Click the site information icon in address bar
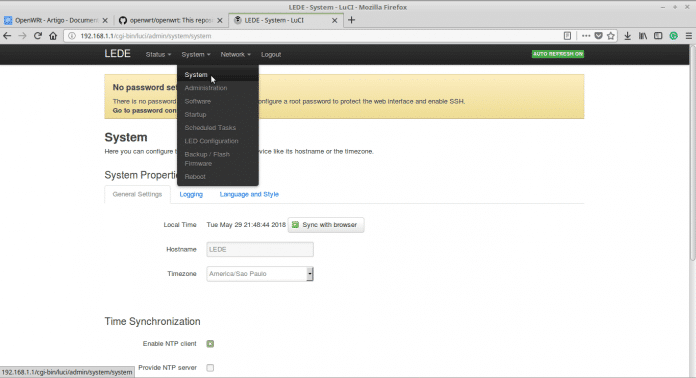This screenshot has width=696, height=378. pos(72,36)
